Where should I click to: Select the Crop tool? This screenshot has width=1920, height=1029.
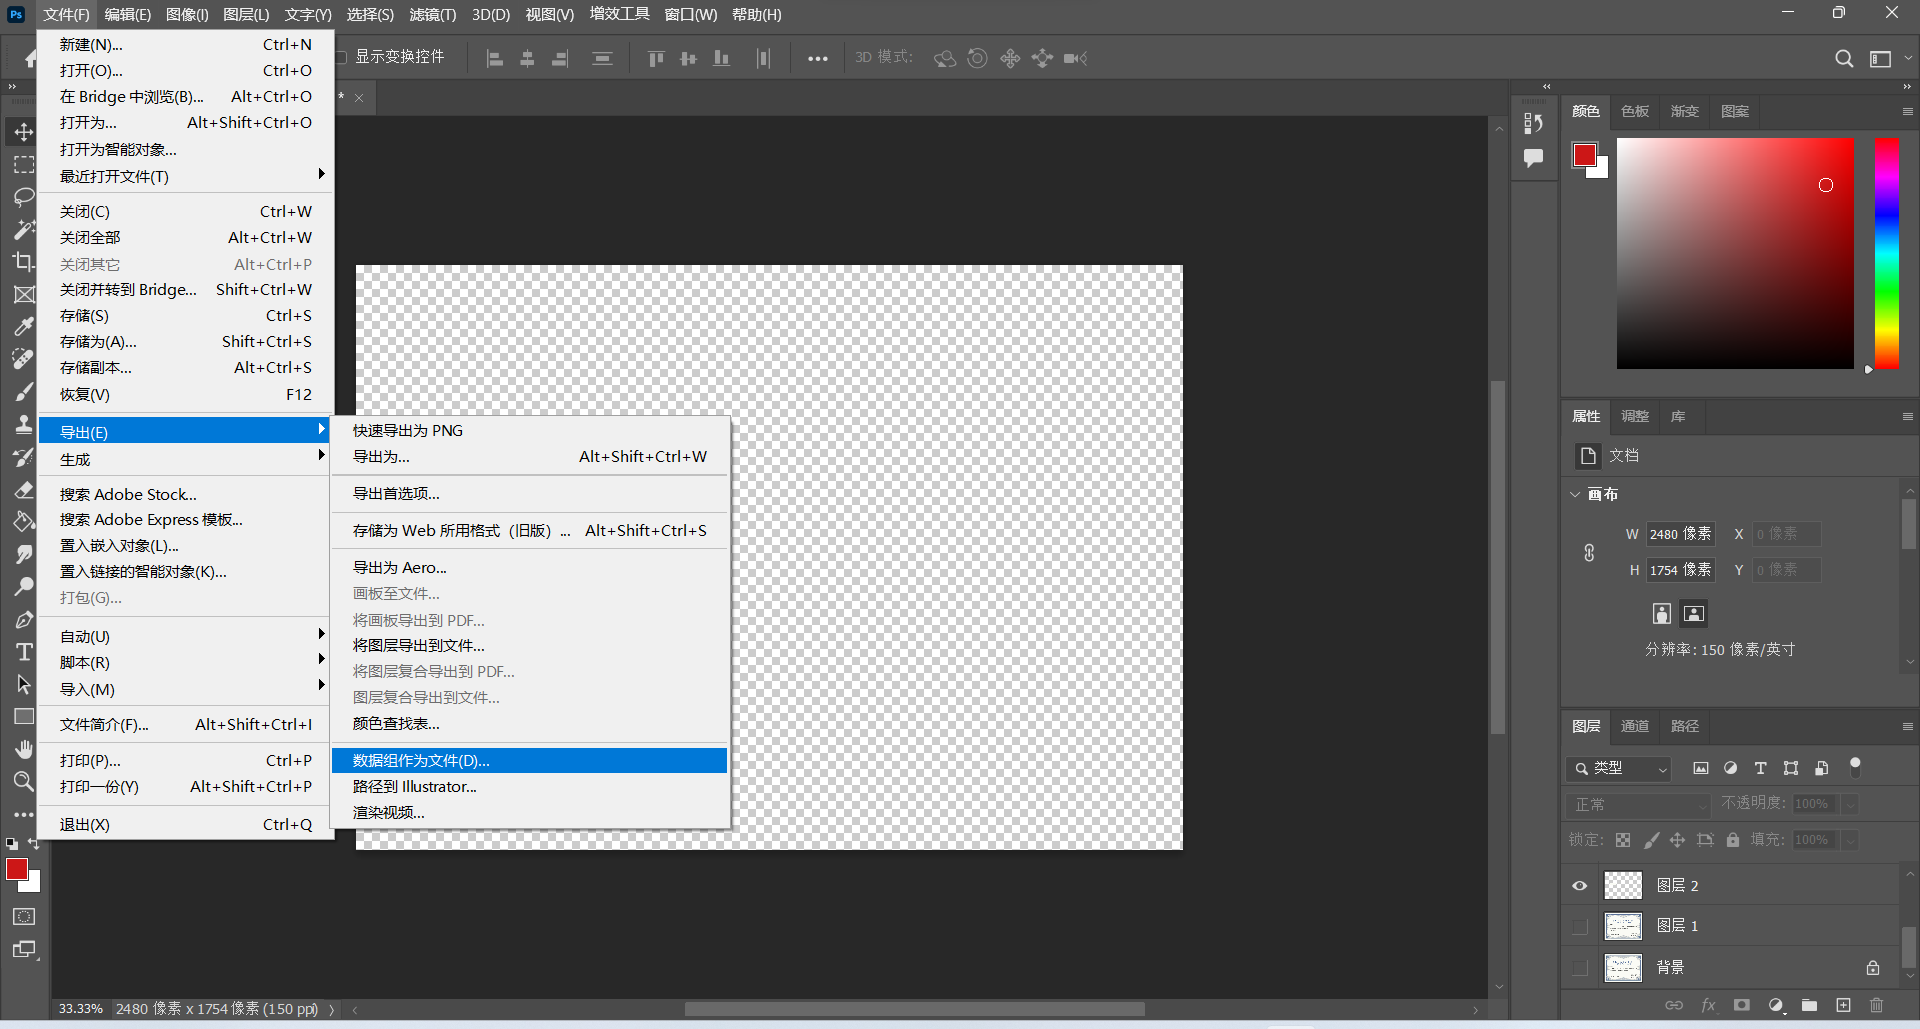[23, 262]
